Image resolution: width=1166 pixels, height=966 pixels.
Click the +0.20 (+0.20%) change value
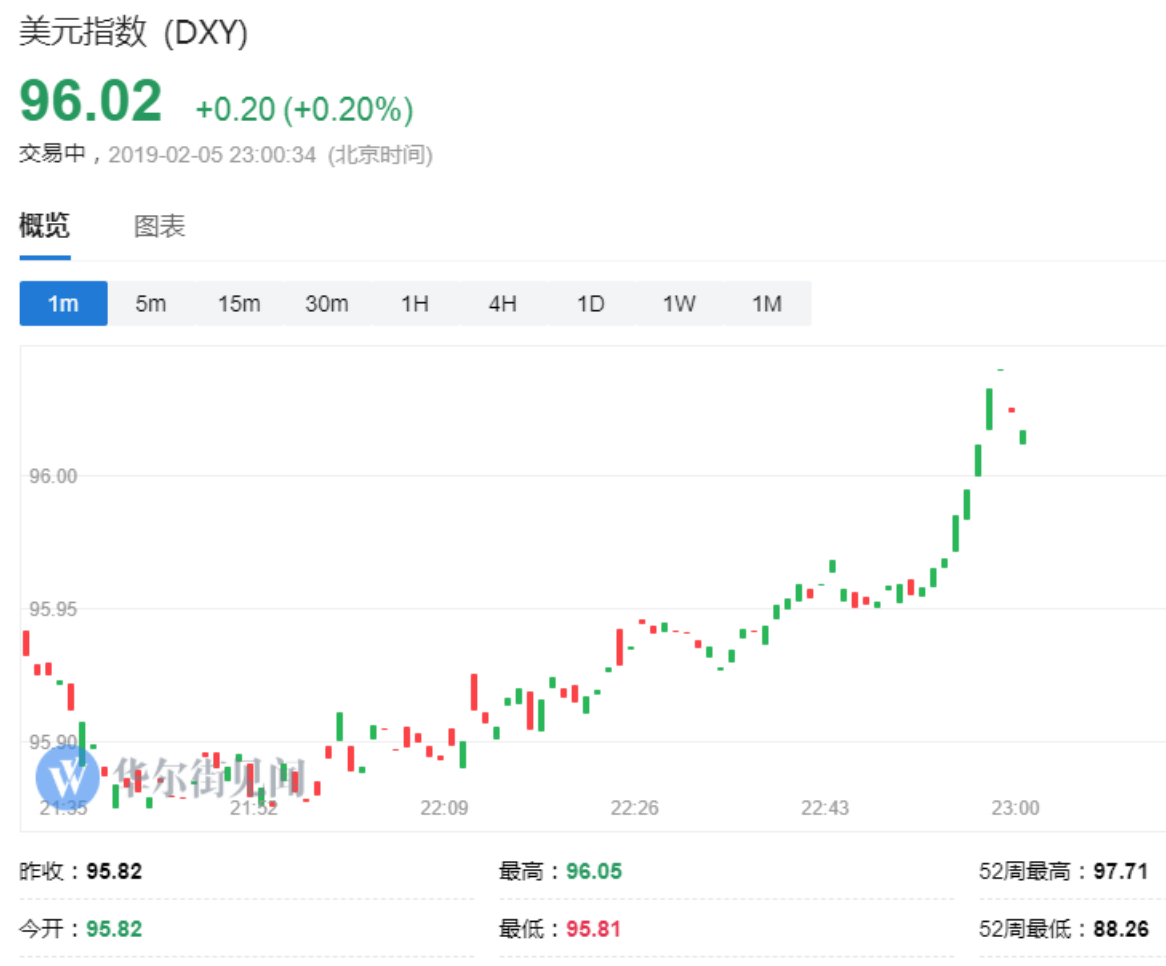[304, 109]
